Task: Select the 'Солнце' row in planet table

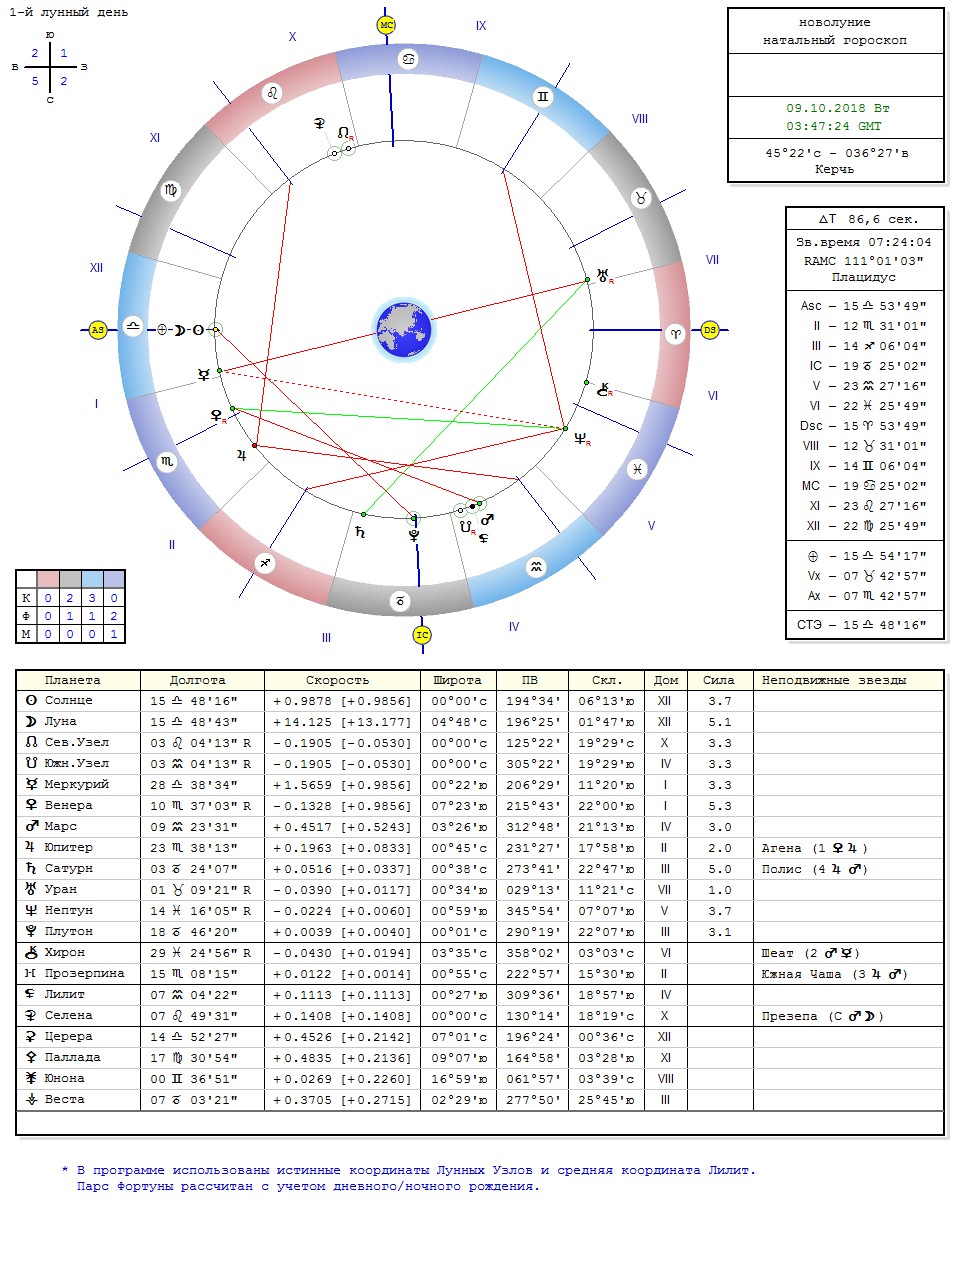Action: coord(69,701)
